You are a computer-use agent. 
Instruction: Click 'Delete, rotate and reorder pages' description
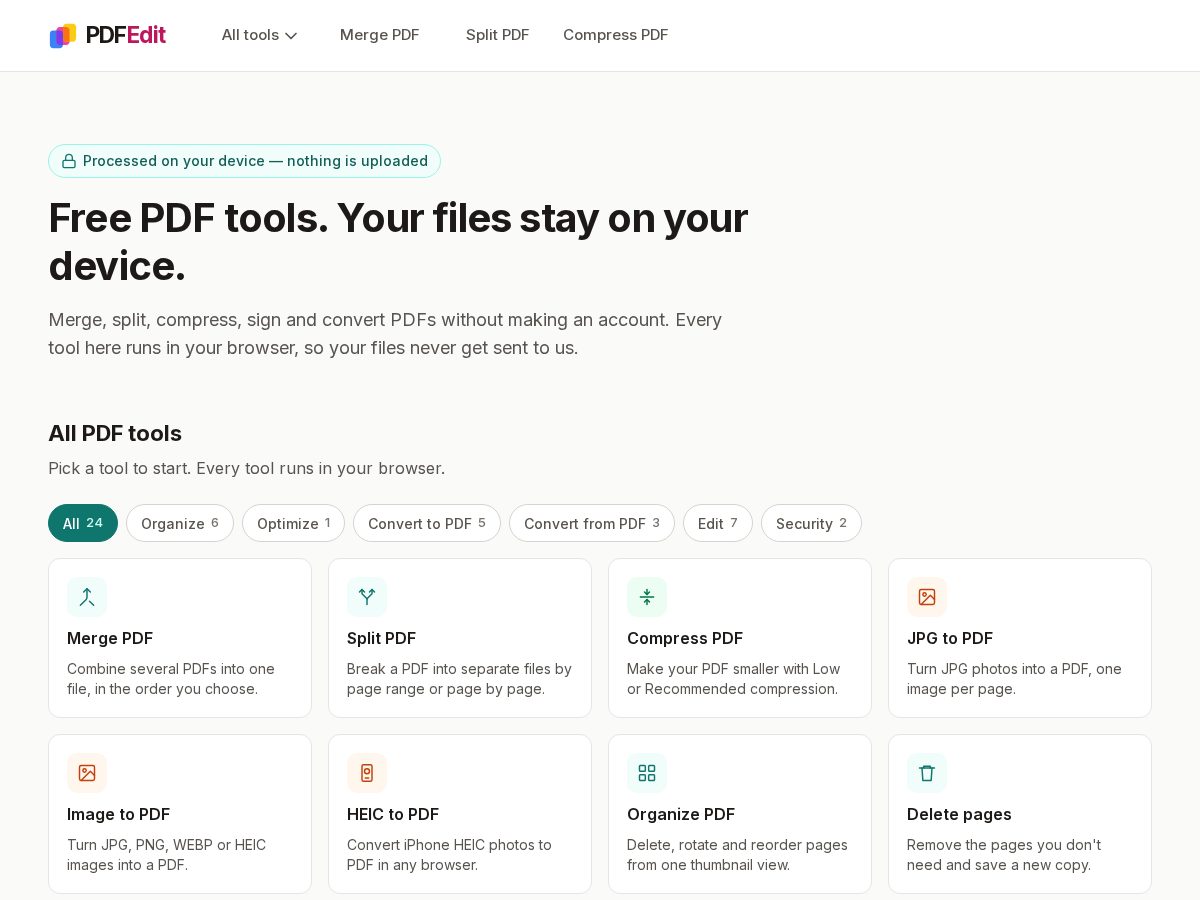[737, 855]
